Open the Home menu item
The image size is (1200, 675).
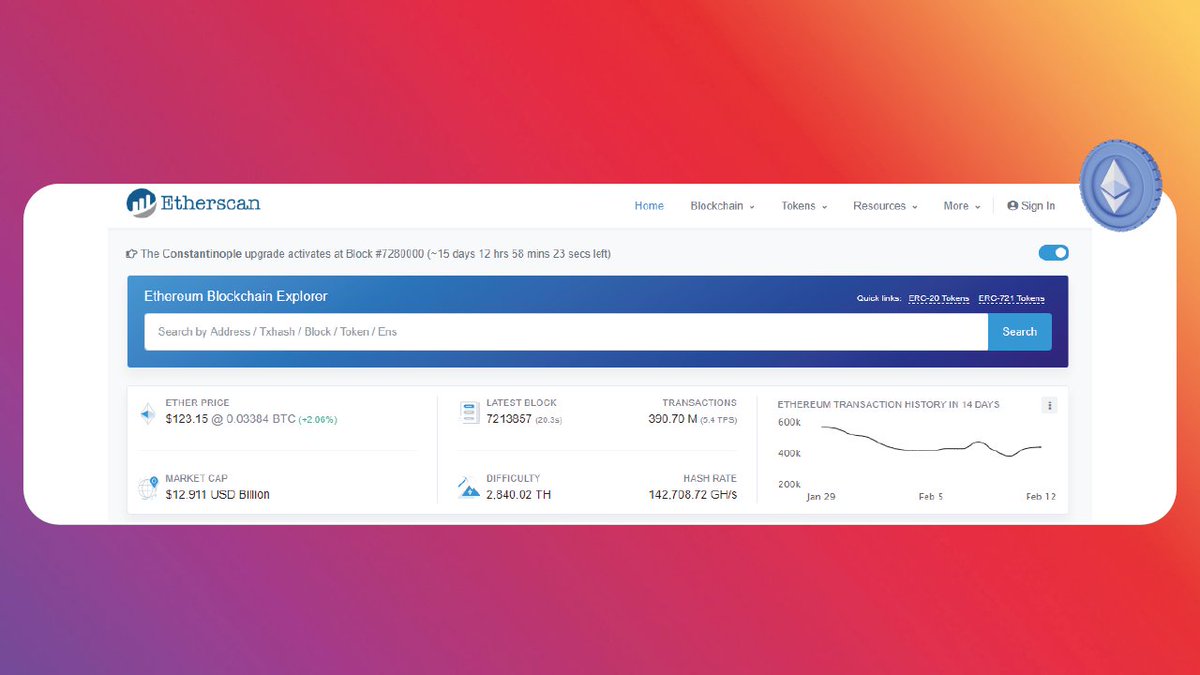(x=649, y=206)
